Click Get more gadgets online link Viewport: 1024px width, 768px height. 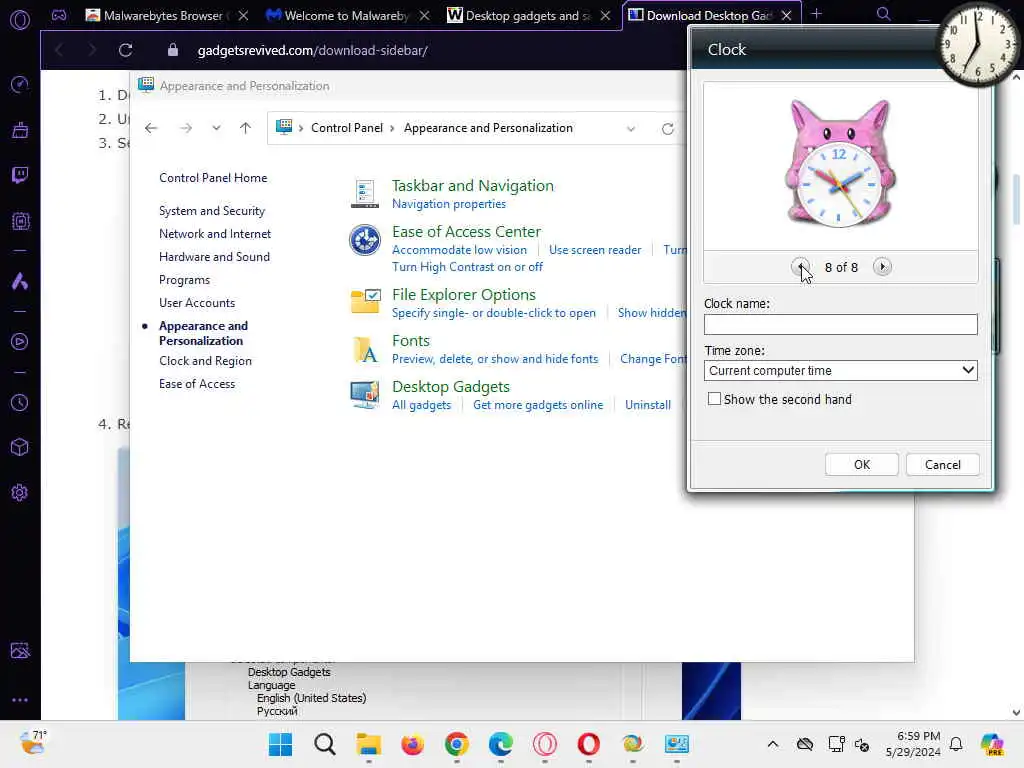537,405
